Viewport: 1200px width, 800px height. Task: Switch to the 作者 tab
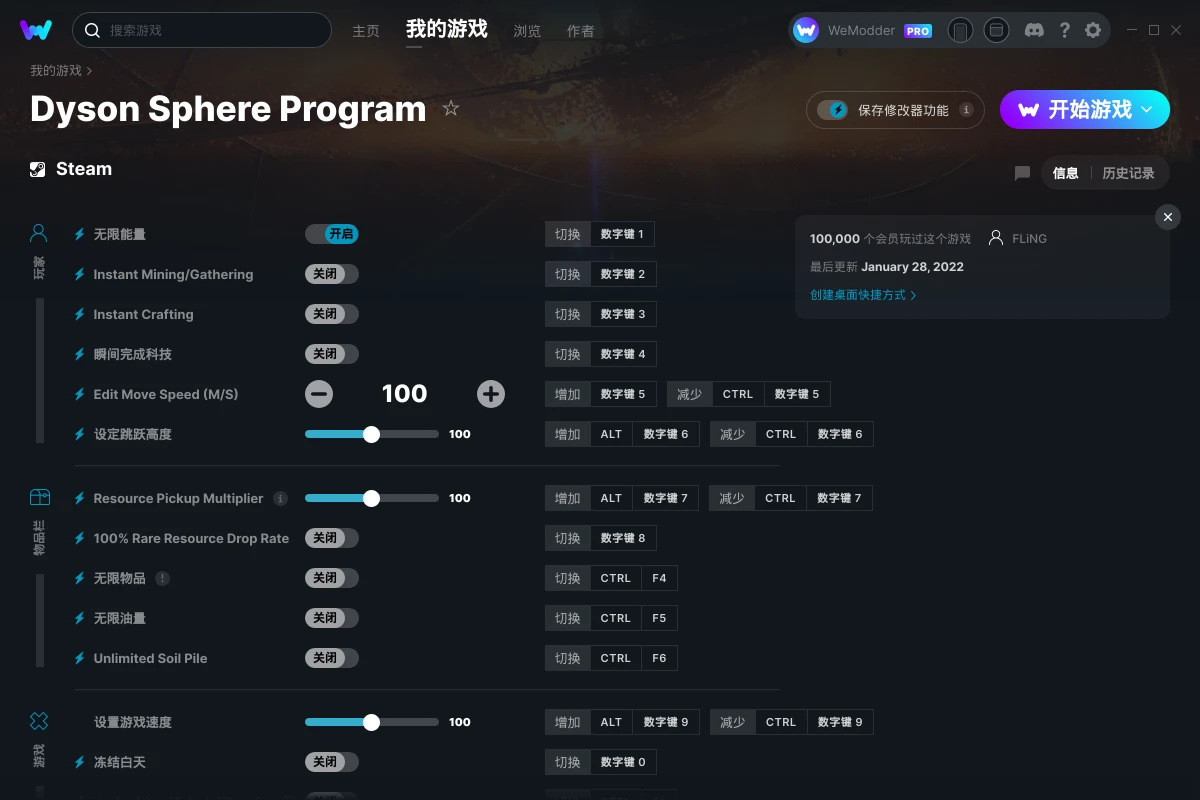[580, 31]
